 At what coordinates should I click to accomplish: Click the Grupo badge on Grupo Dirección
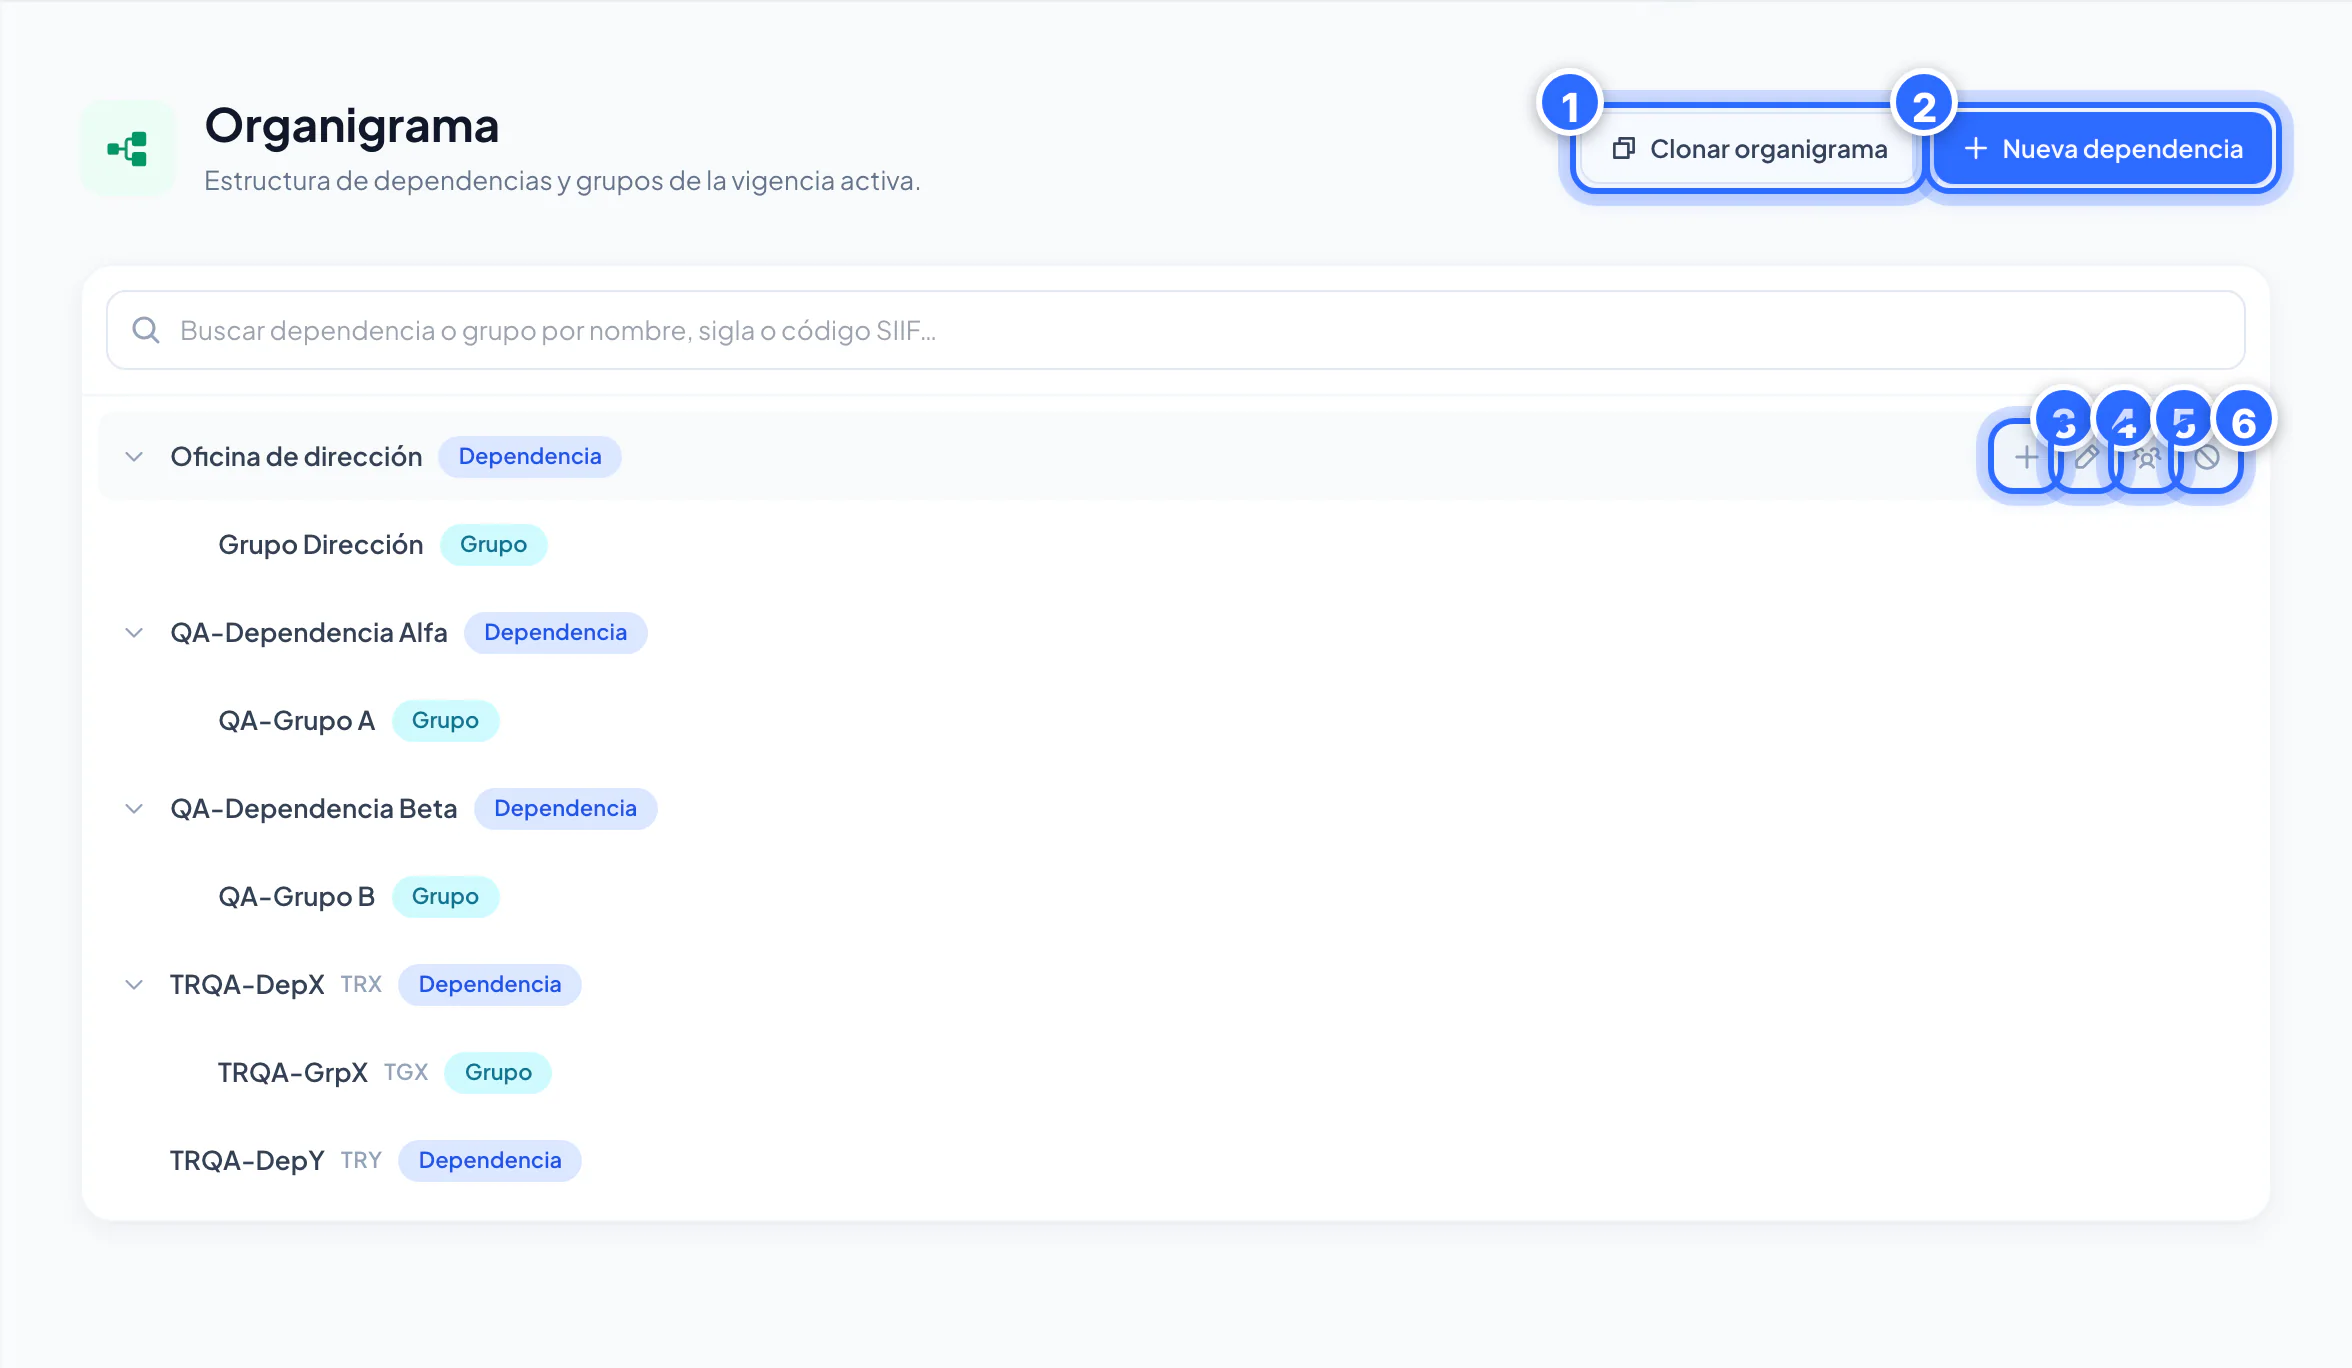[x=494, y=545]
